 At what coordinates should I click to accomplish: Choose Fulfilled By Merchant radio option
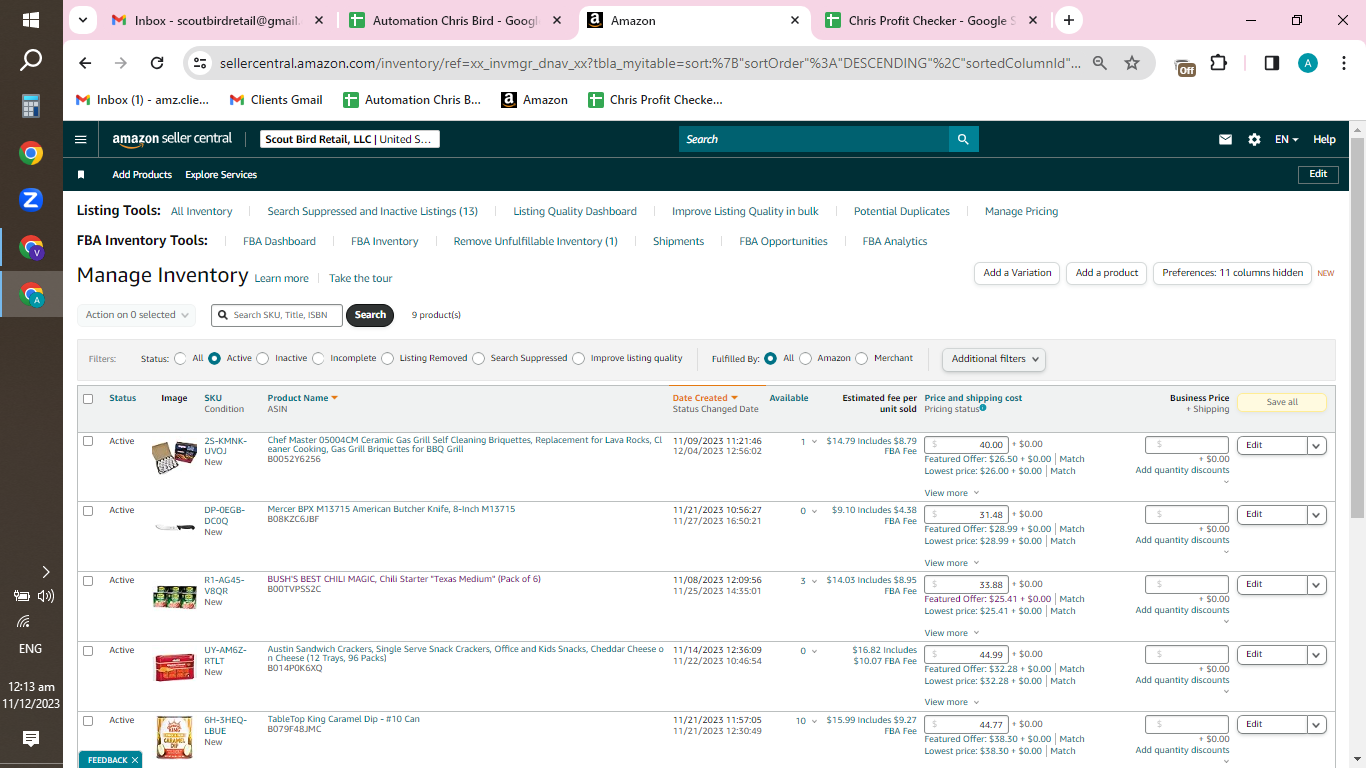click(862, 358)
